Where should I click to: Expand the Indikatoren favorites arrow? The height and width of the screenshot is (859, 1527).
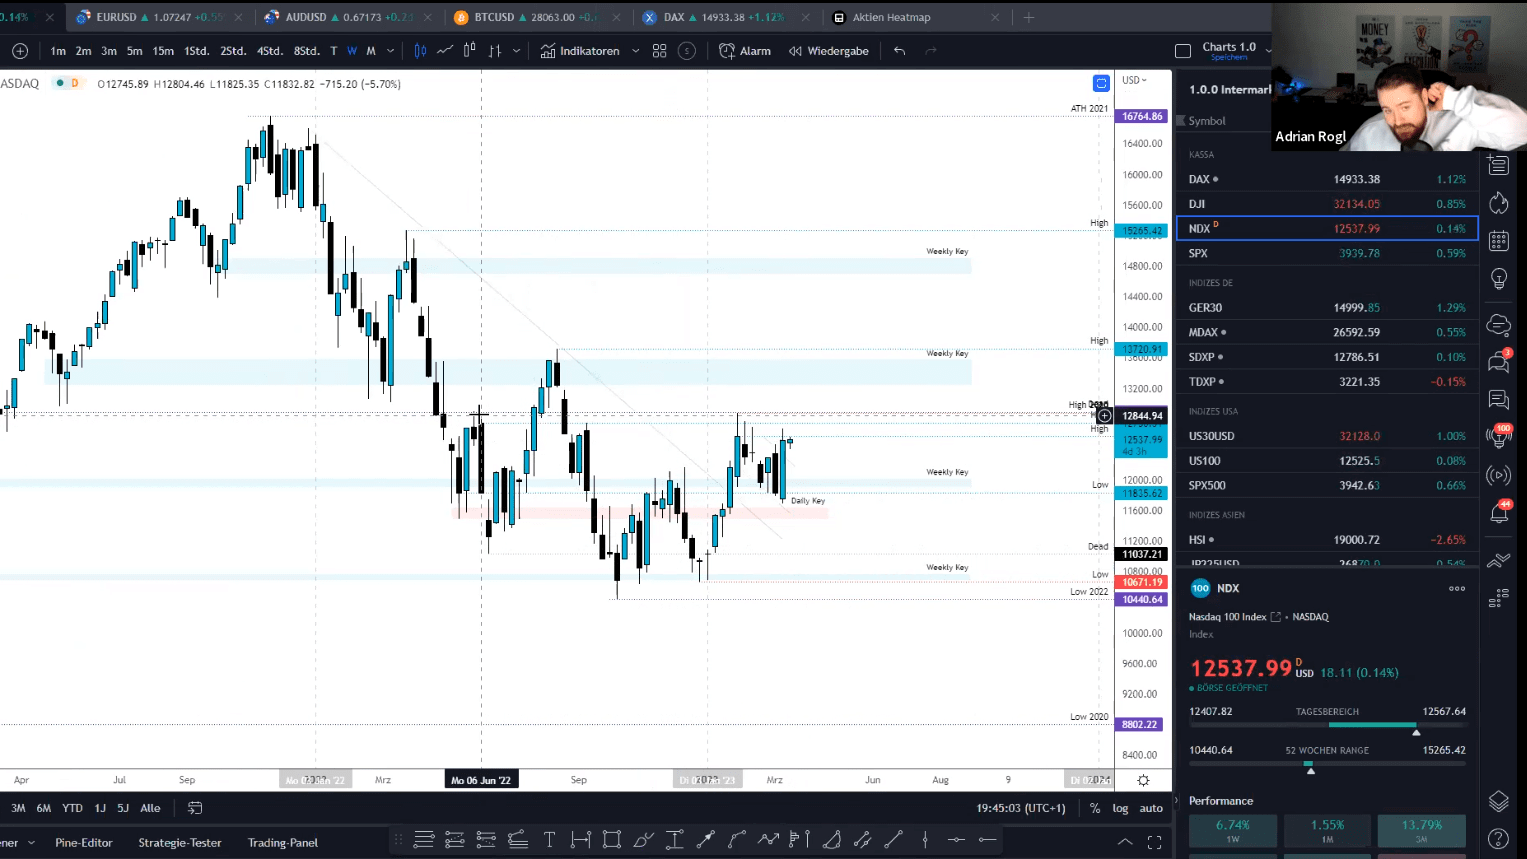pyautogui.click(x=635, y=51)
